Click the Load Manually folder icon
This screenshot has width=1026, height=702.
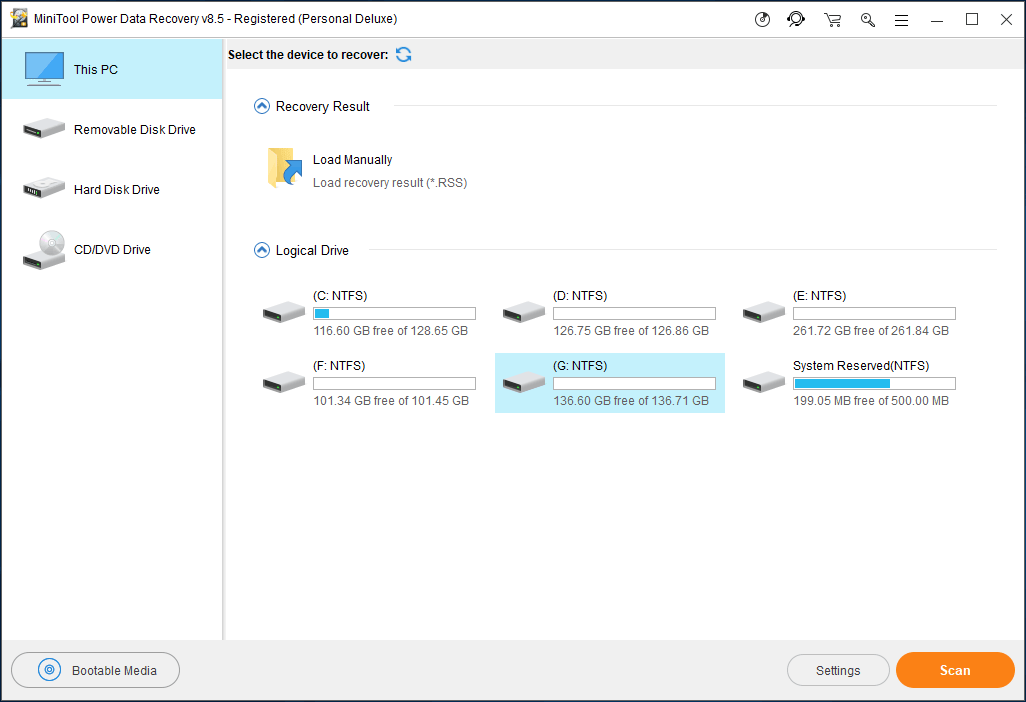pyautogui.click(x=285, y=168)
